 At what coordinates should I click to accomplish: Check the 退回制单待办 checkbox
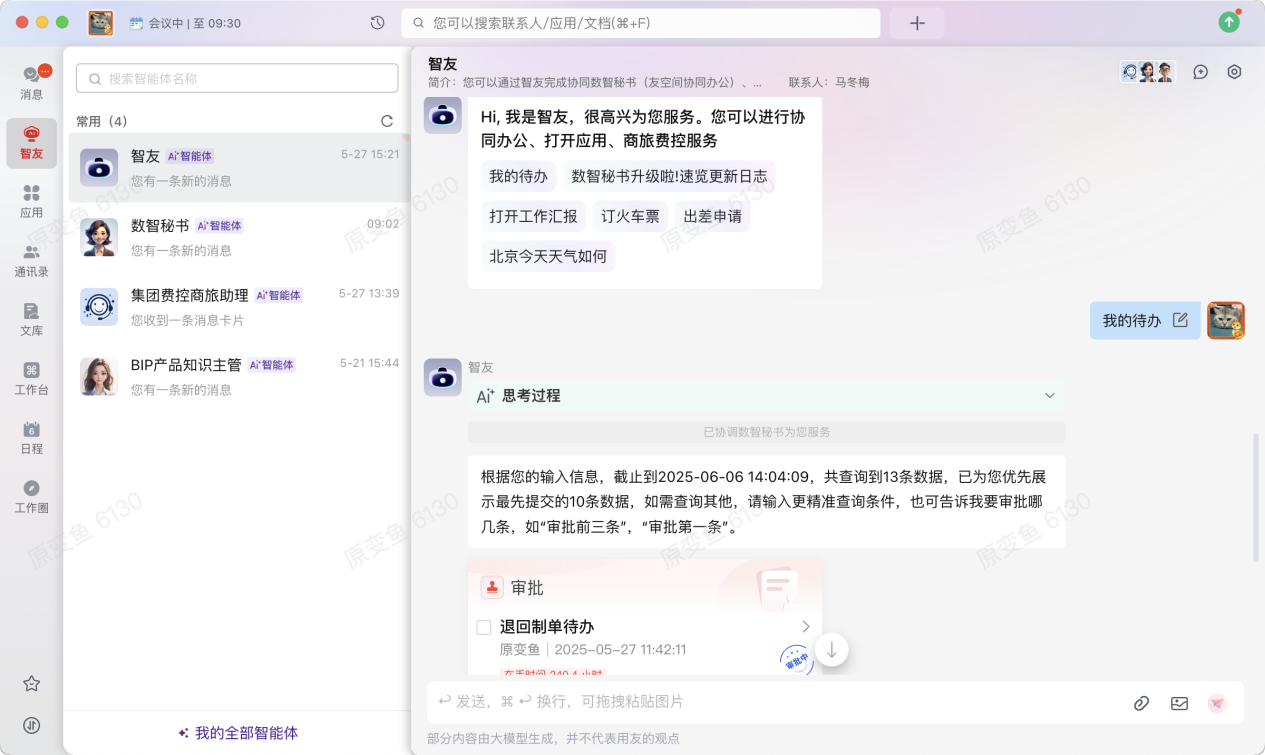[484, 627]
